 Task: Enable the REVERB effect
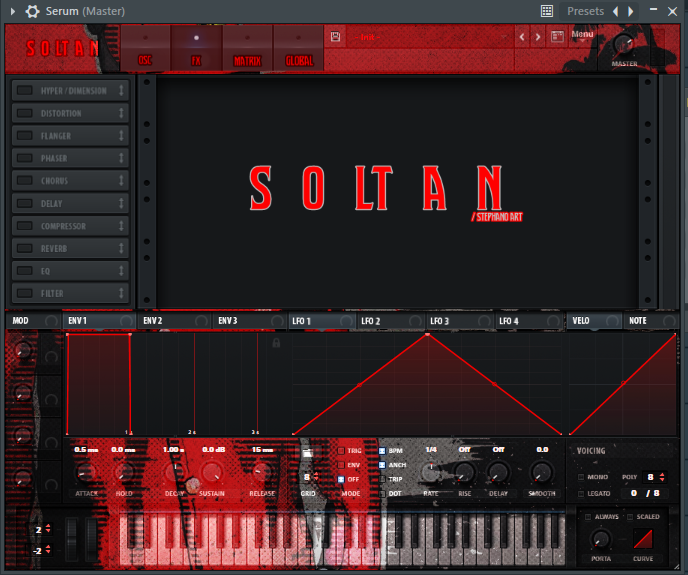point(25,248)
